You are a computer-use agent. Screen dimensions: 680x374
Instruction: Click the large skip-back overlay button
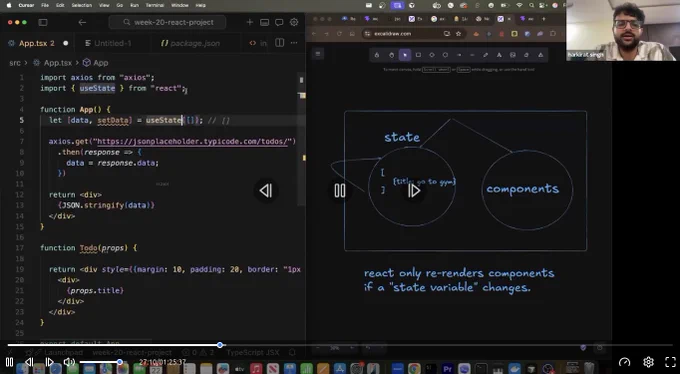(x=266, y=190)
